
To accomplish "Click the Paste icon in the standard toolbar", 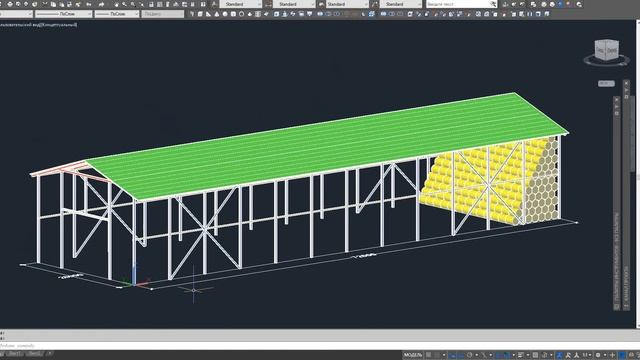I will click(61, 4).
